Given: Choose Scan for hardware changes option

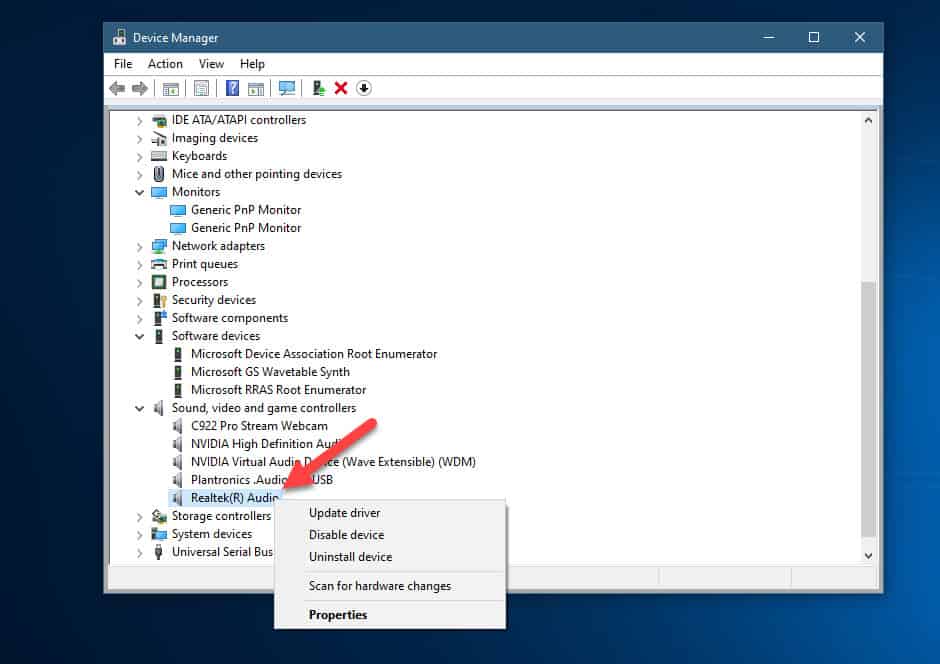Looking at the screenshot, I should coord(390,586).
